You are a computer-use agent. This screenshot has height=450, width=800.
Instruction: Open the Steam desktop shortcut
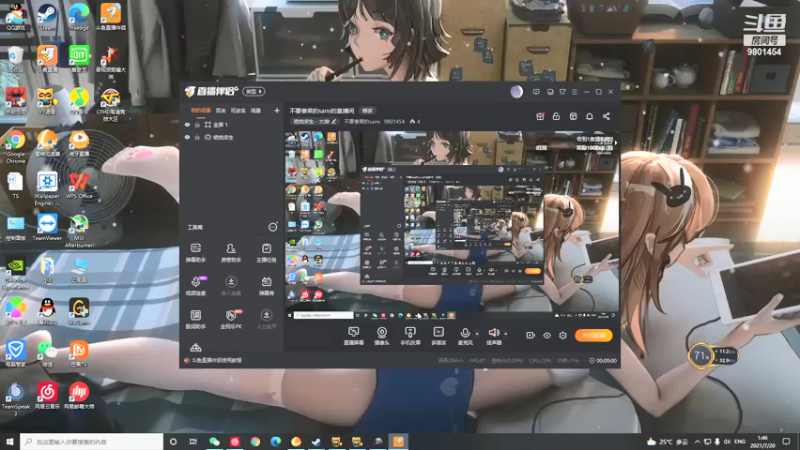click(47, 17)
